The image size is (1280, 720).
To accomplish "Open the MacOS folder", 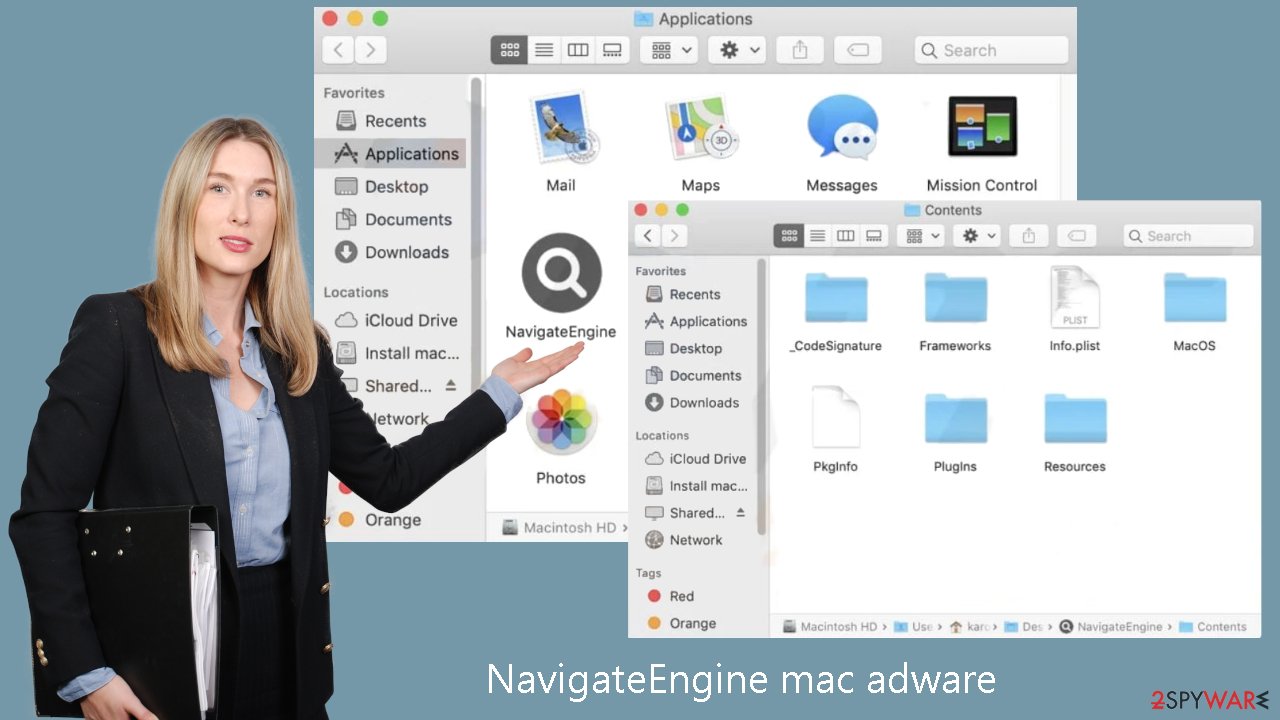I will 1194,297.
